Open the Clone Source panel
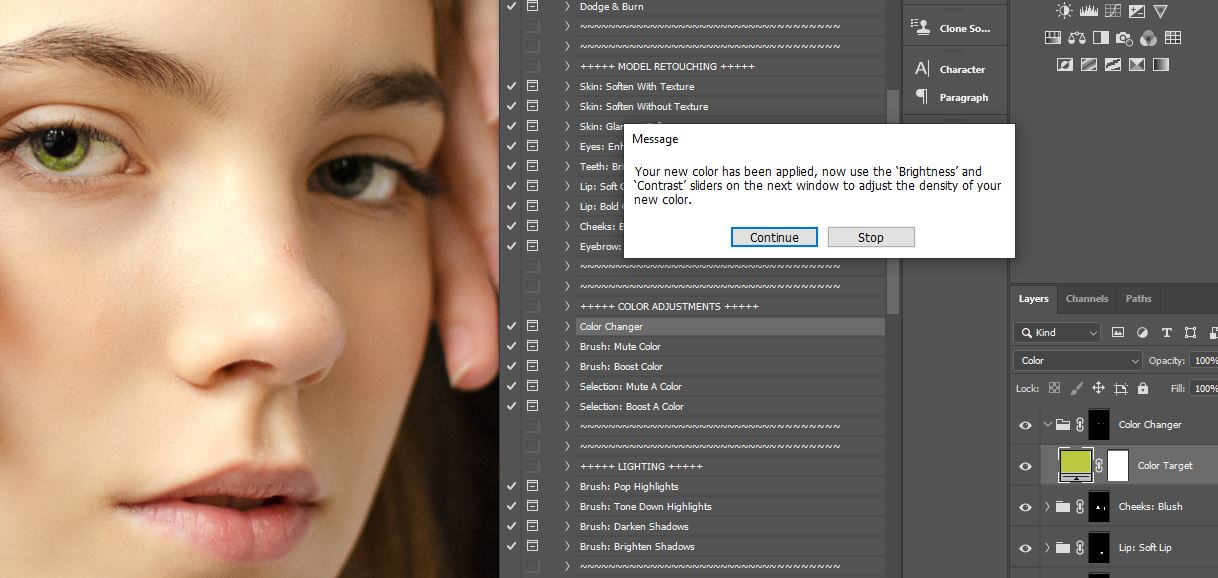The image size is (1218, 578). click(953, 29)
